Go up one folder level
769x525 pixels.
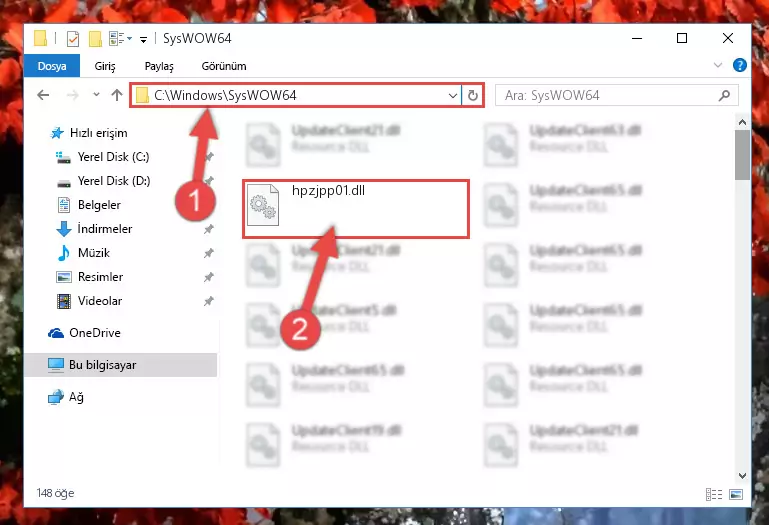(x=117, y=95)
